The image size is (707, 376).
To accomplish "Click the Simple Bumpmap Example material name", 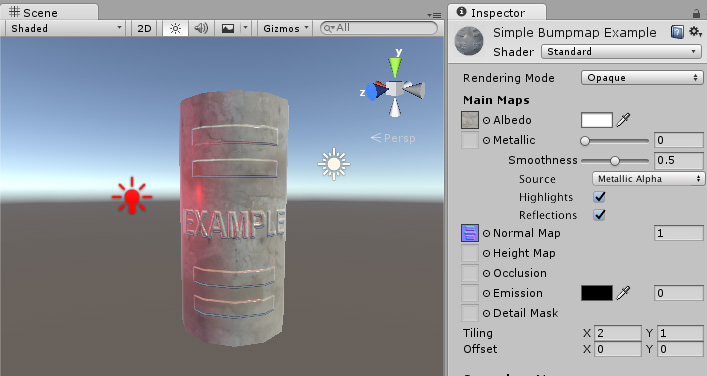I will (x=574, y=32).
